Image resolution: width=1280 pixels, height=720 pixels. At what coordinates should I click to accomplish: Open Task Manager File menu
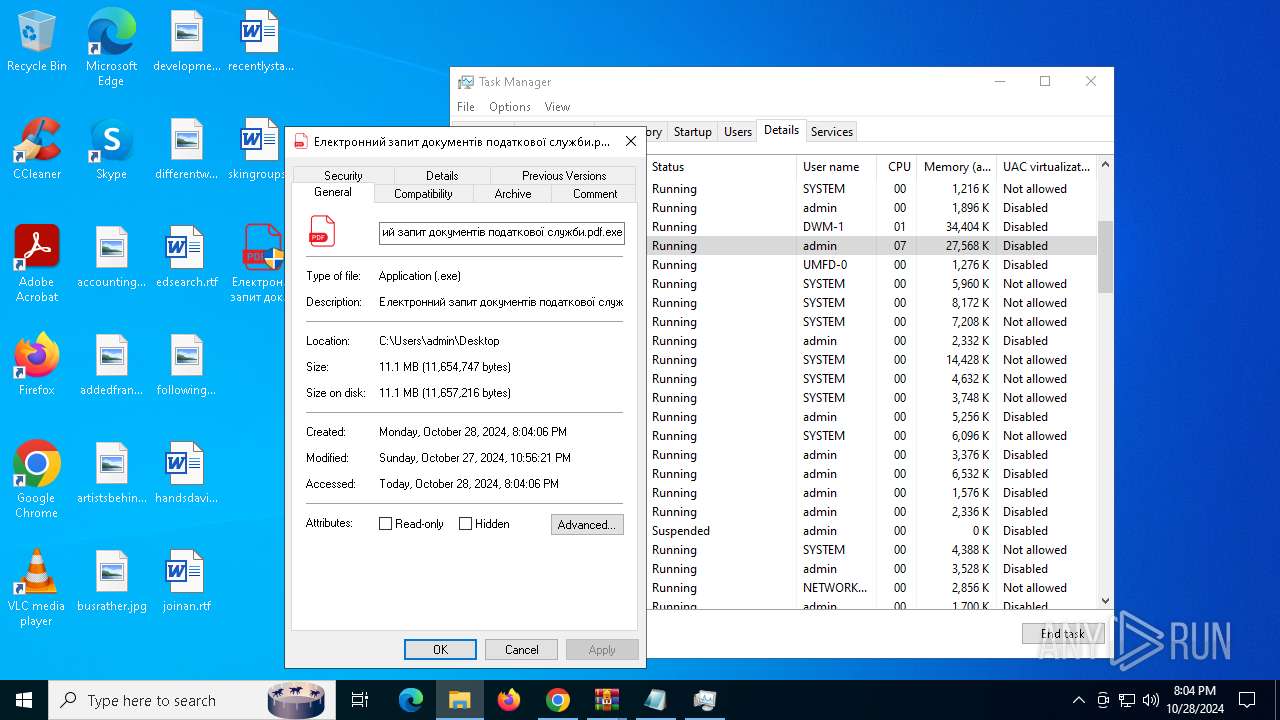click(466, 107)
